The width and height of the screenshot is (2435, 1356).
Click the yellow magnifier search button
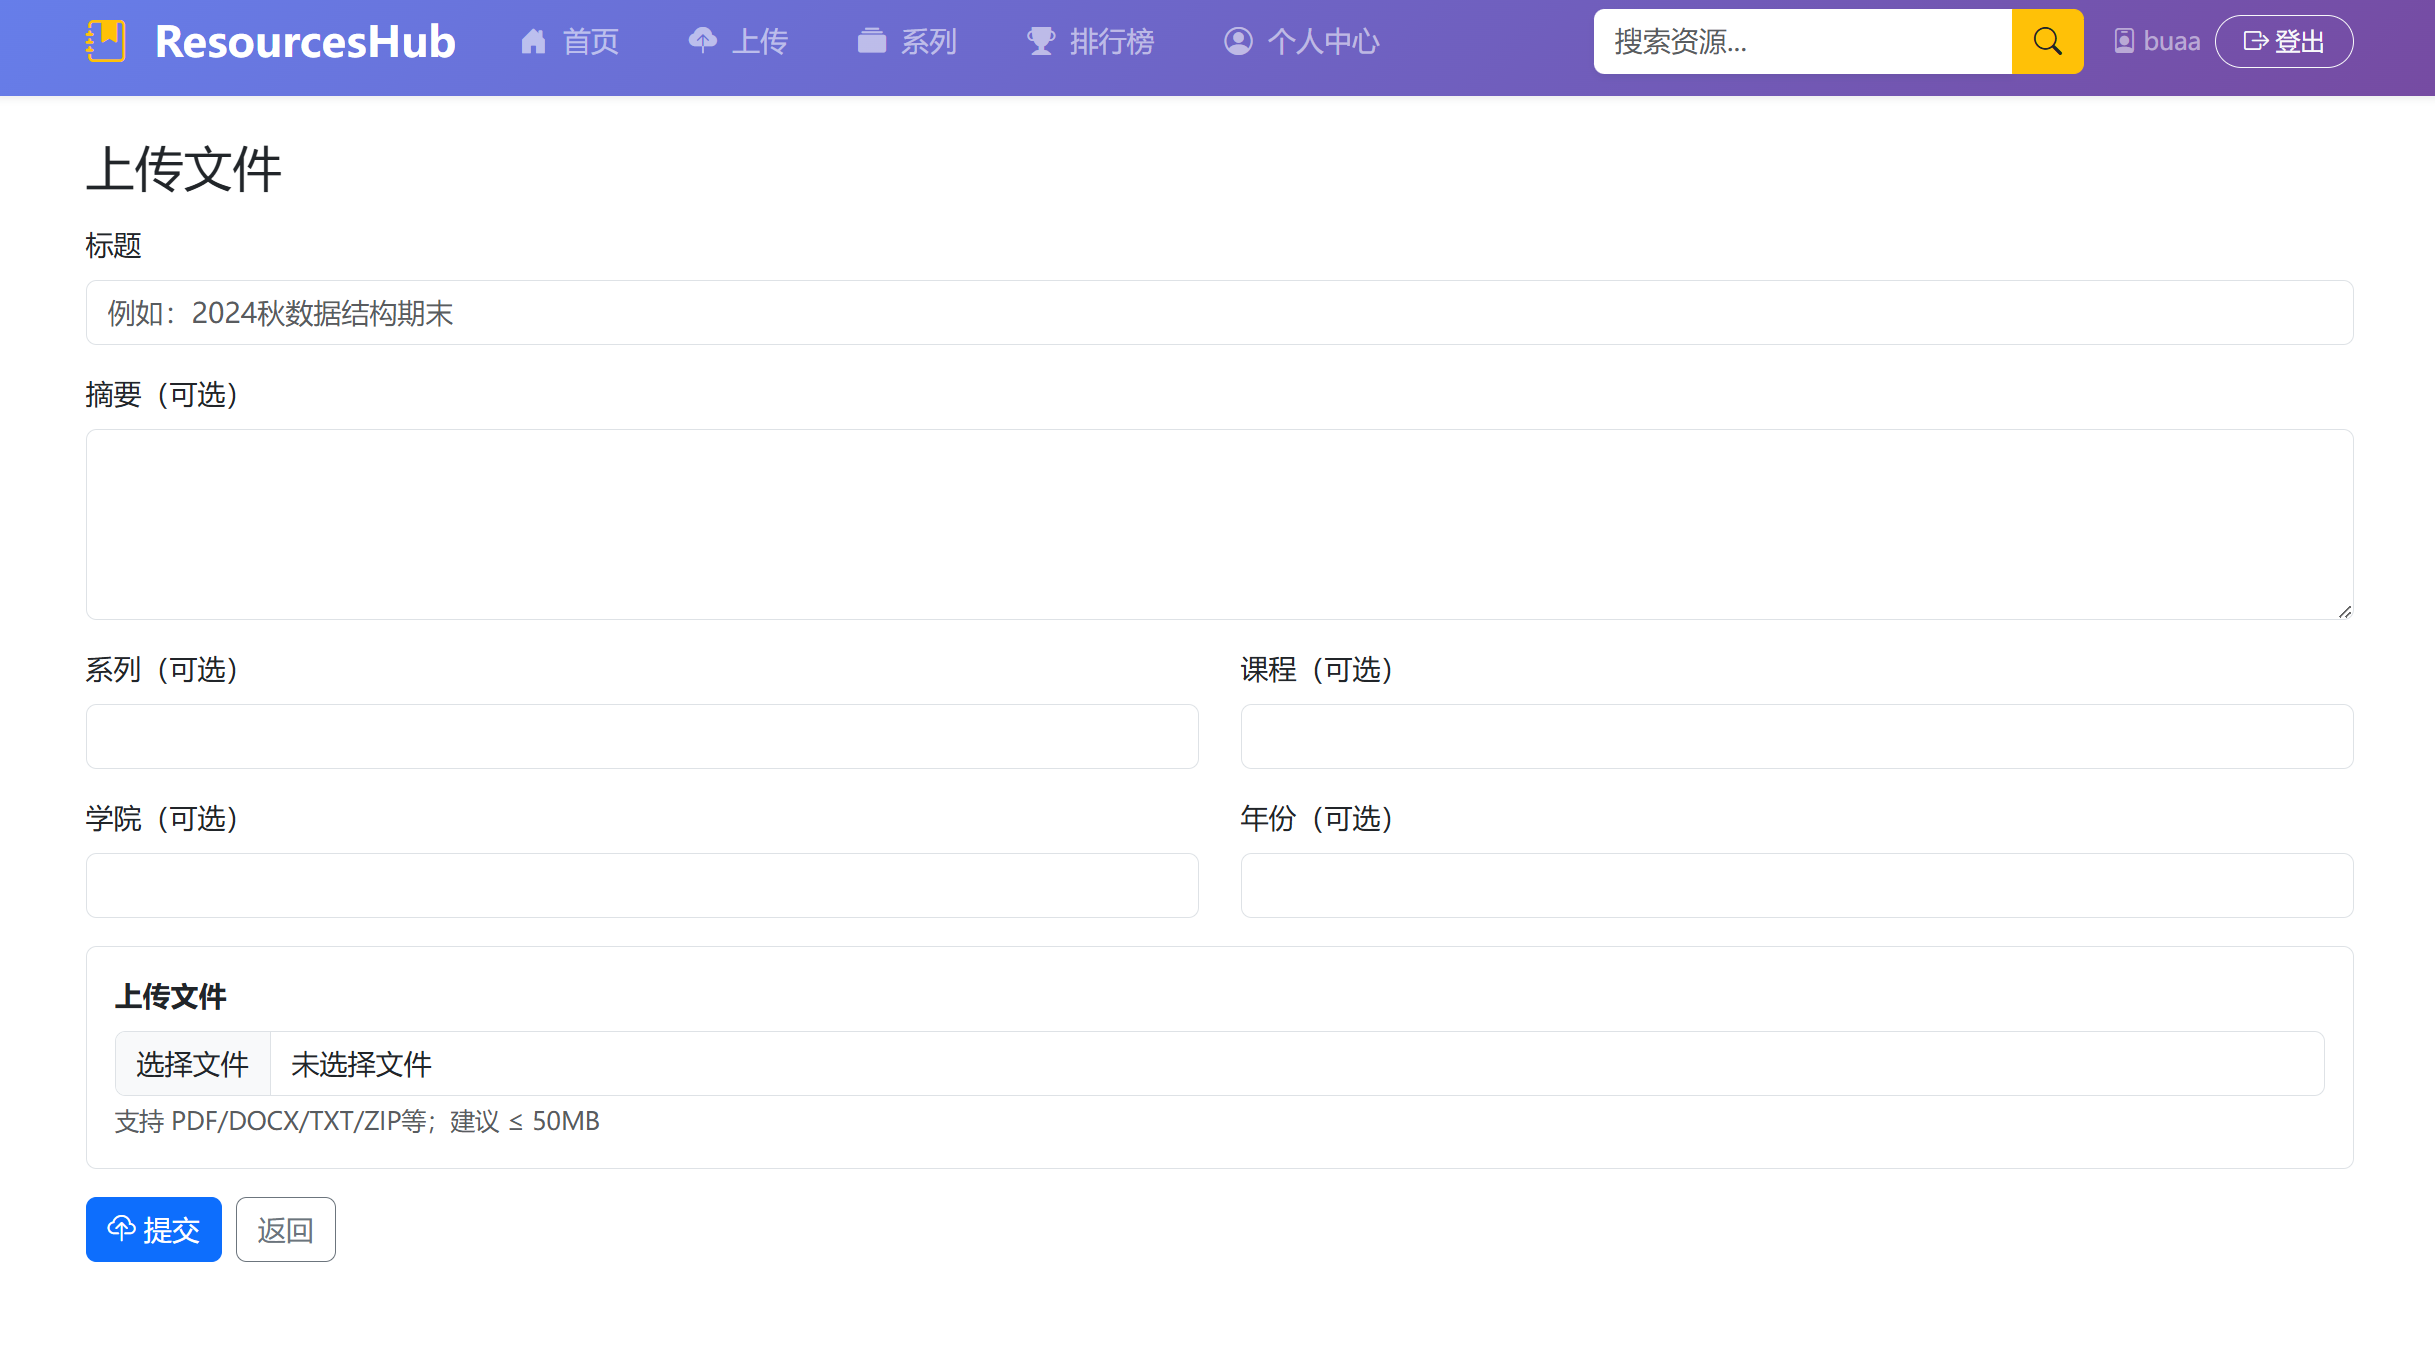click(2047, 42)
